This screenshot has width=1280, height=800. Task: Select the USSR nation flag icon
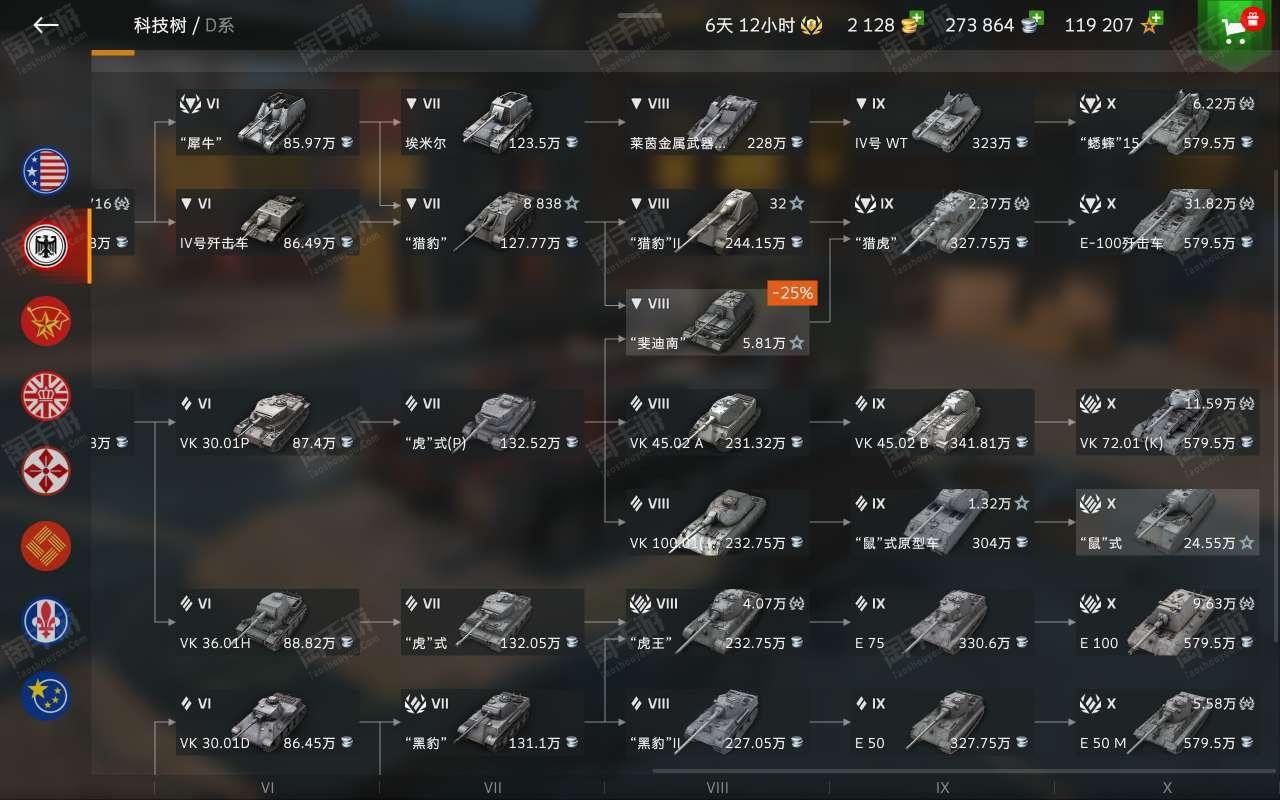47,321
